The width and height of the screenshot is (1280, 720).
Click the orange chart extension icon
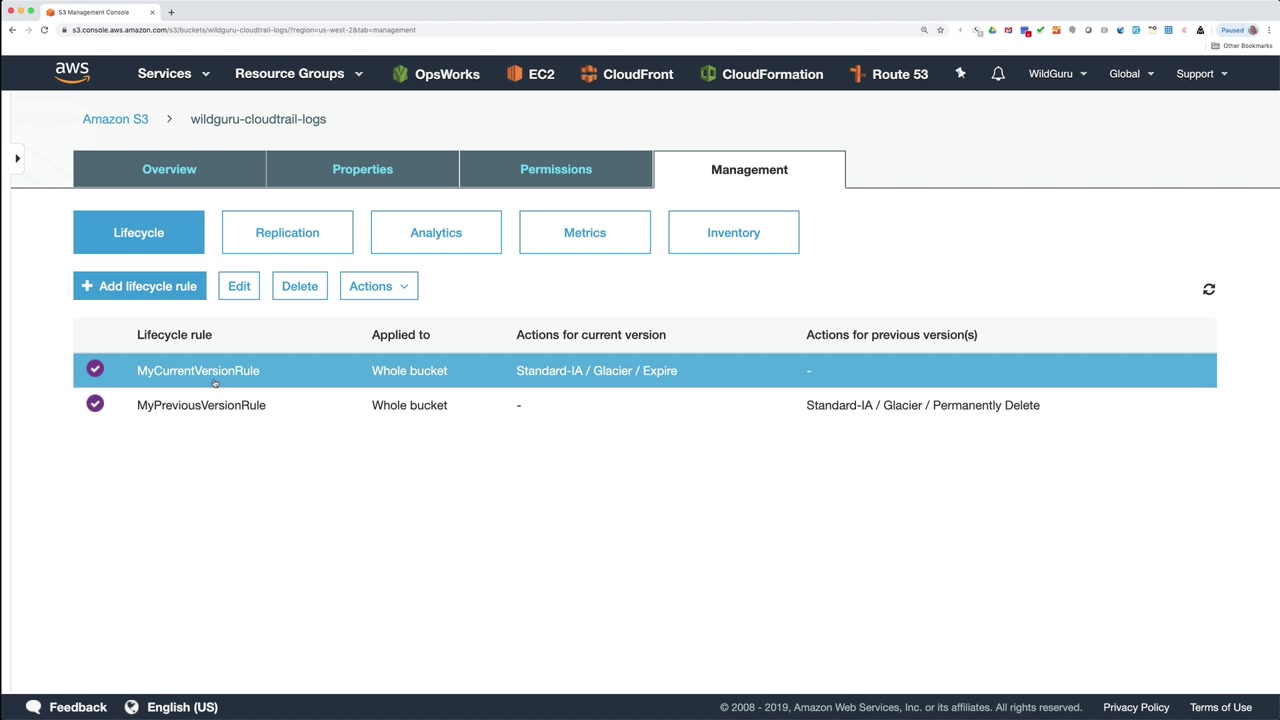tap(1056, 30)
